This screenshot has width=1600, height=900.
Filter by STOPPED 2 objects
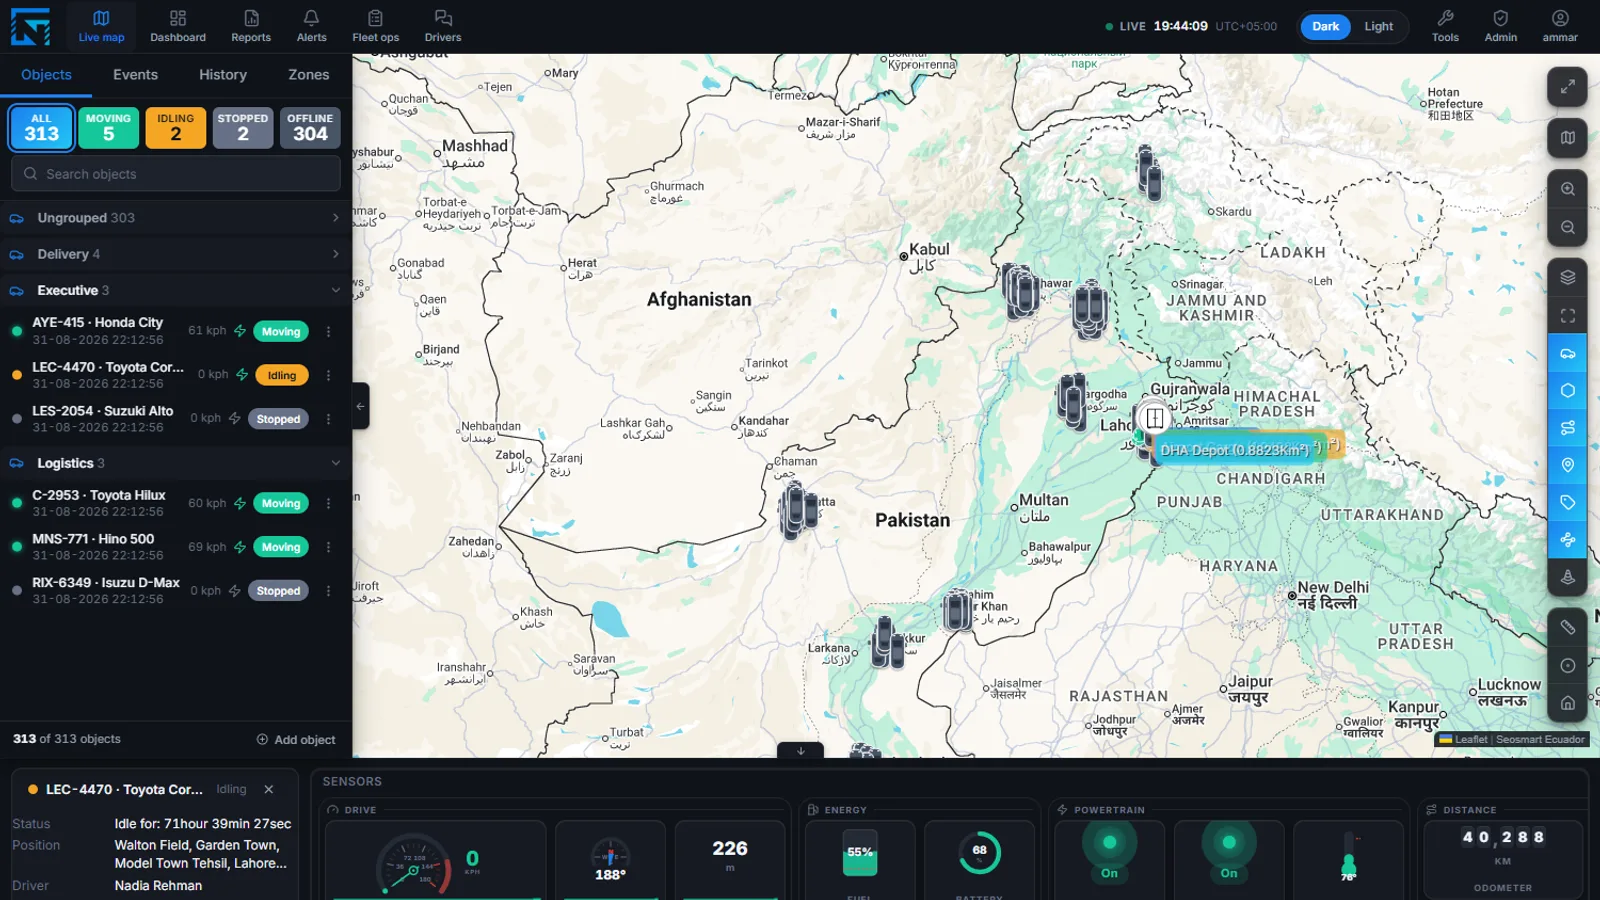click(x=242, y=128)
